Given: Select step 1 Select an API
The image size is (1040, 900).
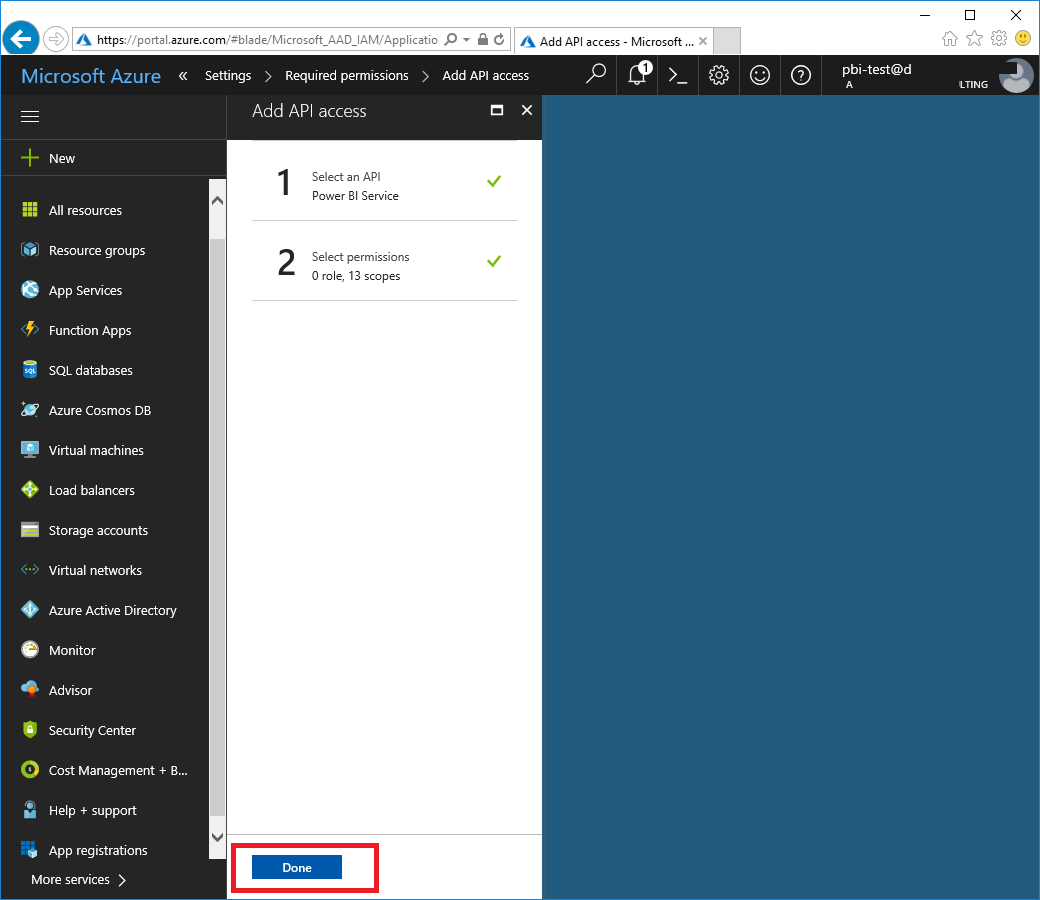Looking at the screenshot, I should coord(384,186).
